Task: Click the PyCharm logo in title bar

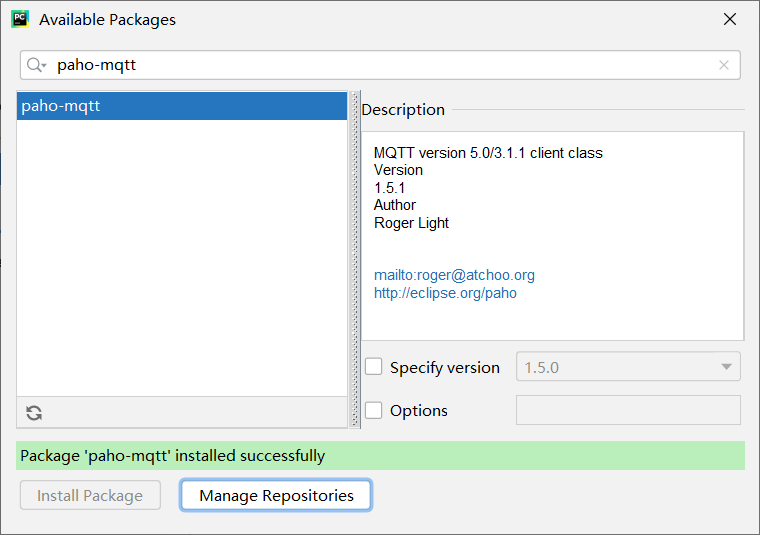Action: tap(20, 19)
